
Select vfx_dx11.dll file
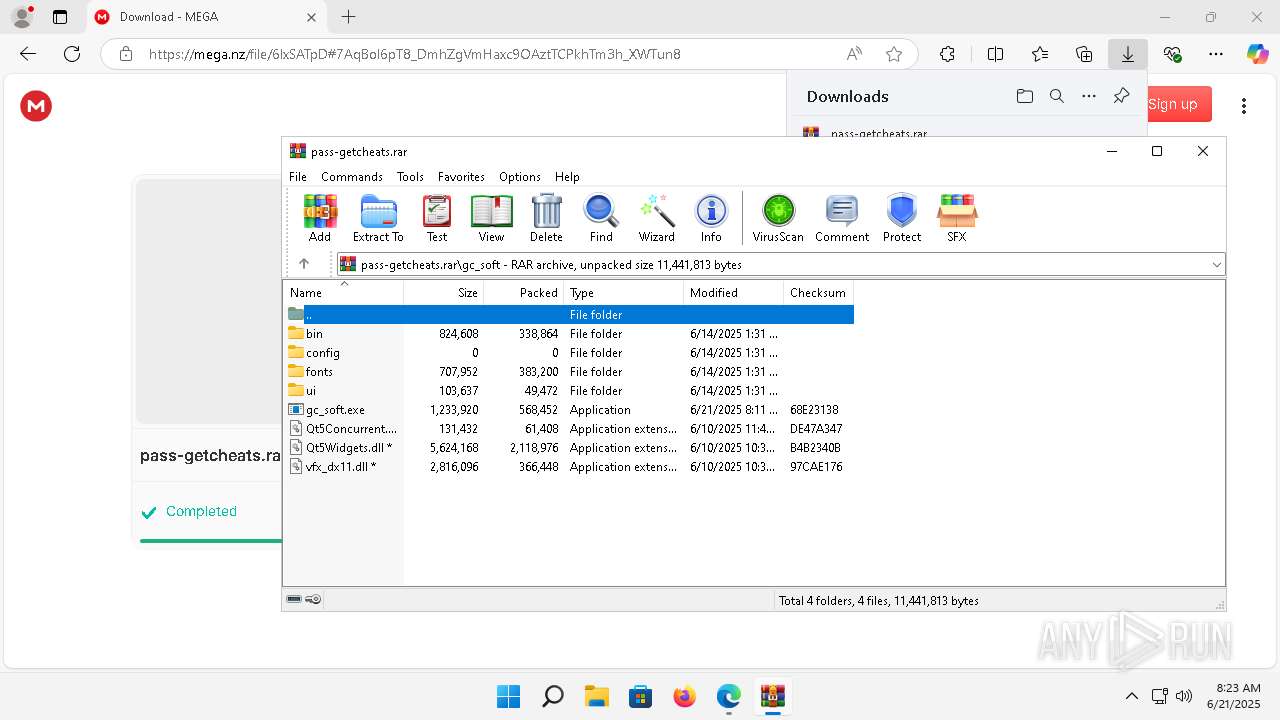[x=569, y=466]
